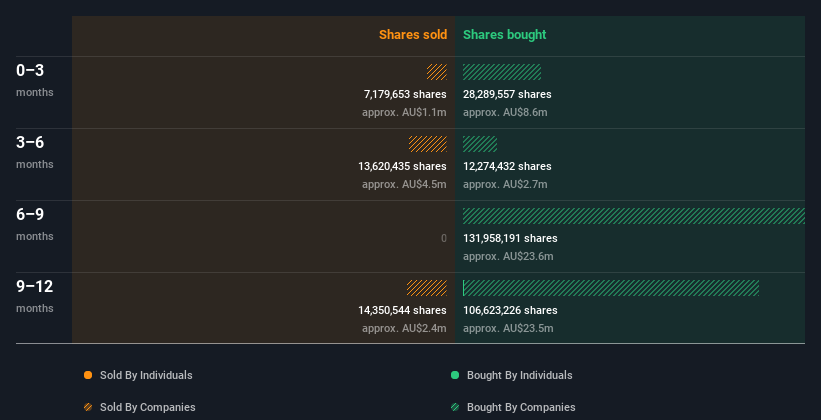Click the approx. AU$2.7m amount
Image resolution: width=821 pixels, height=420 pixels.
(505, 184)
